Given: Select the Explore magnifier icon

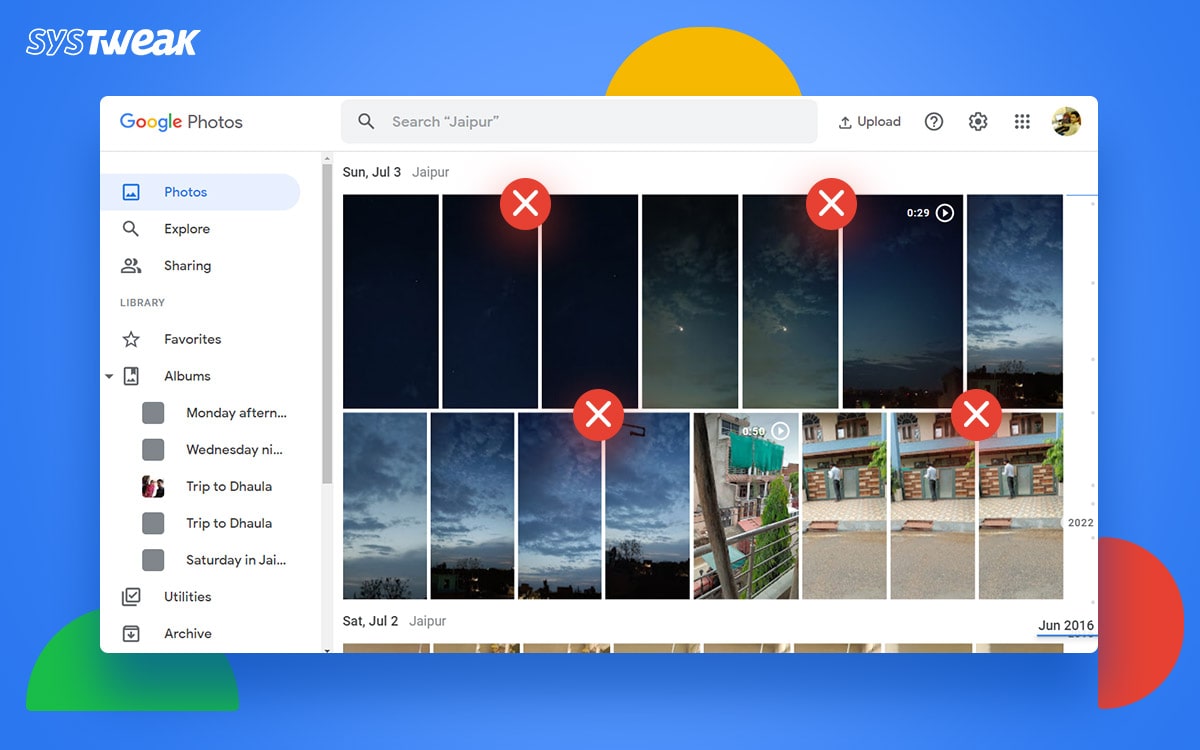Looking at the screenshot, I should click(x=131, y=228).
